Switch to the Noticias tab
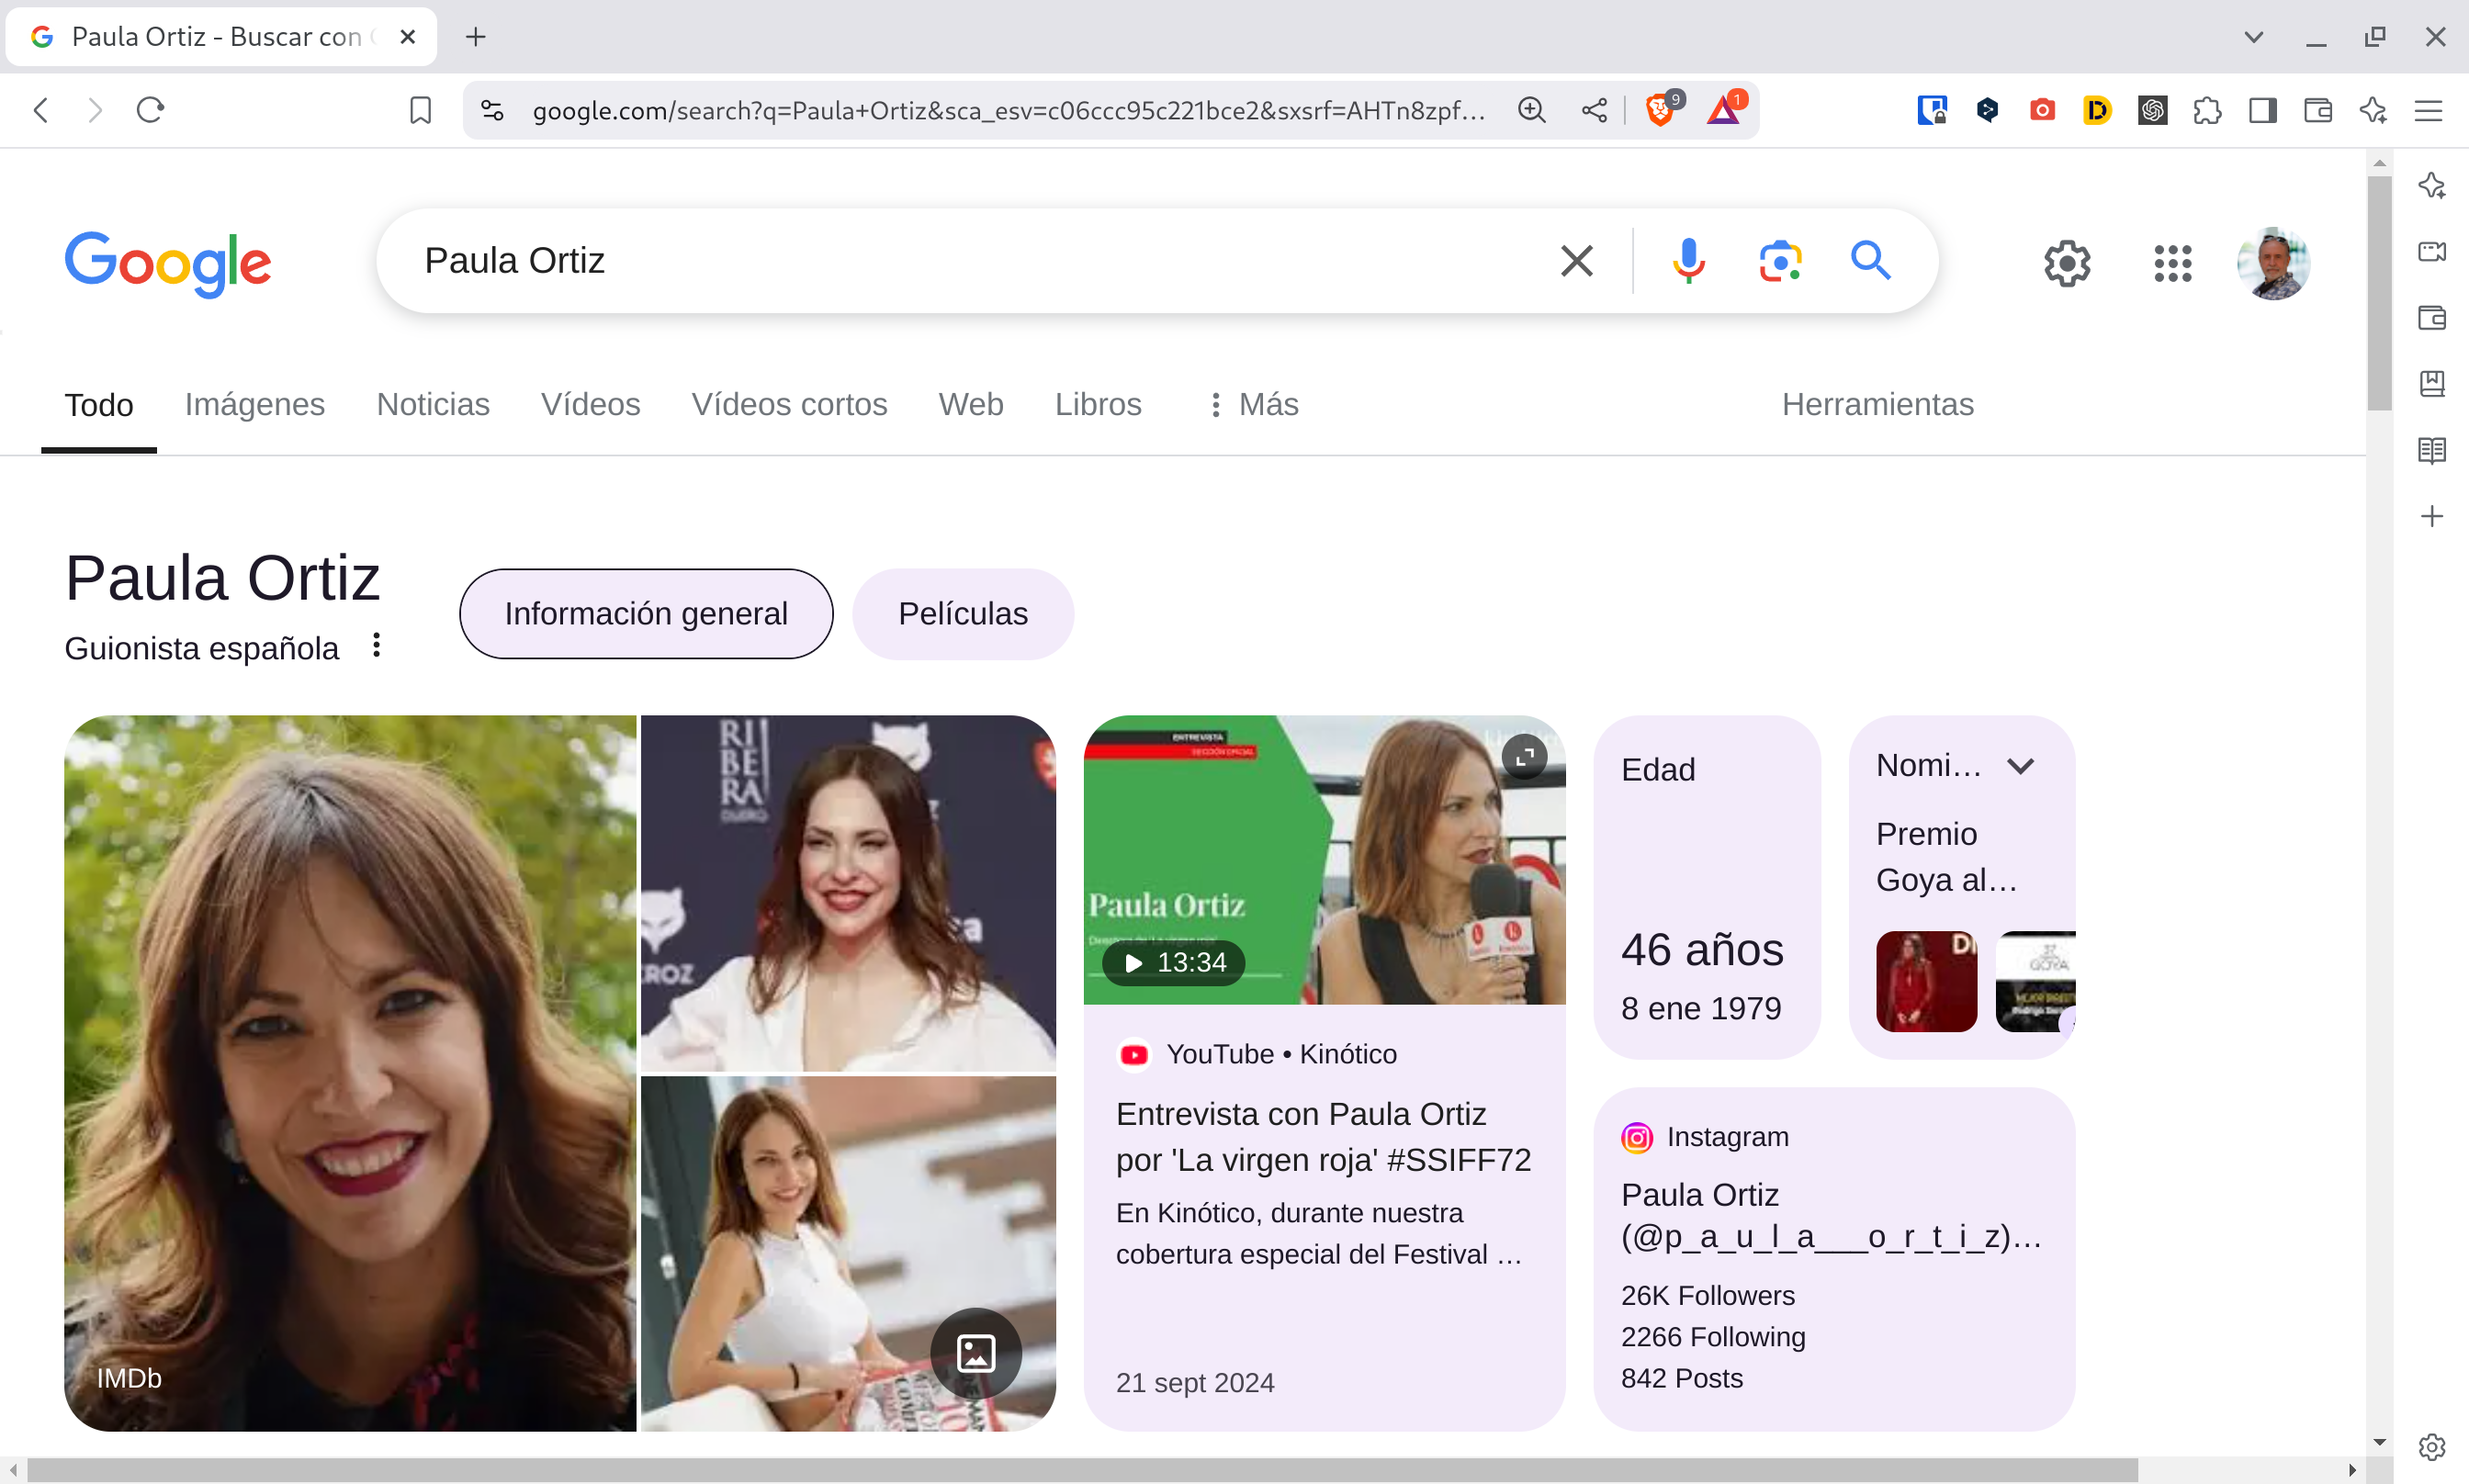 [432, 404]
